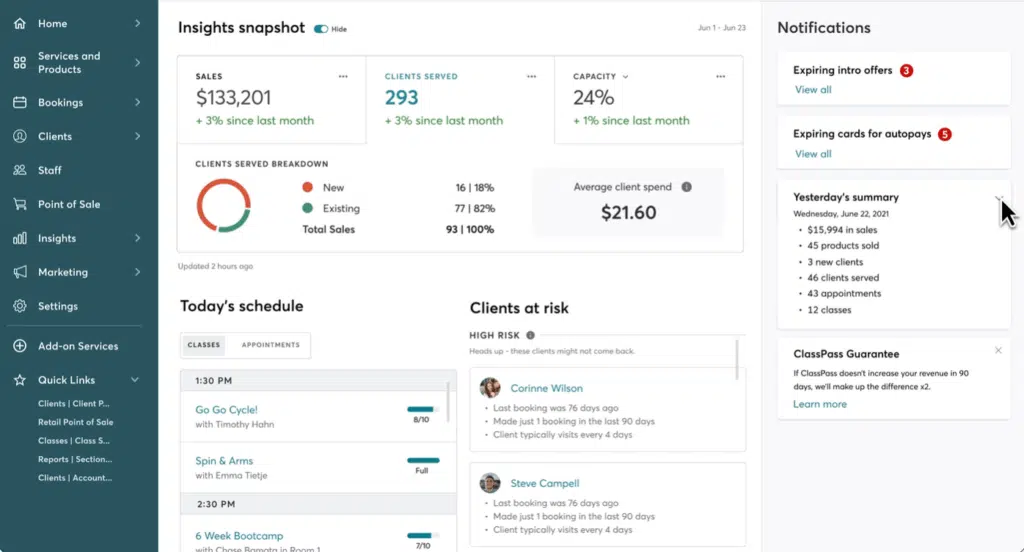Viewport: 1024px width, 552px height.
Task: Collapse the Quick Links section
Action: 135,380
